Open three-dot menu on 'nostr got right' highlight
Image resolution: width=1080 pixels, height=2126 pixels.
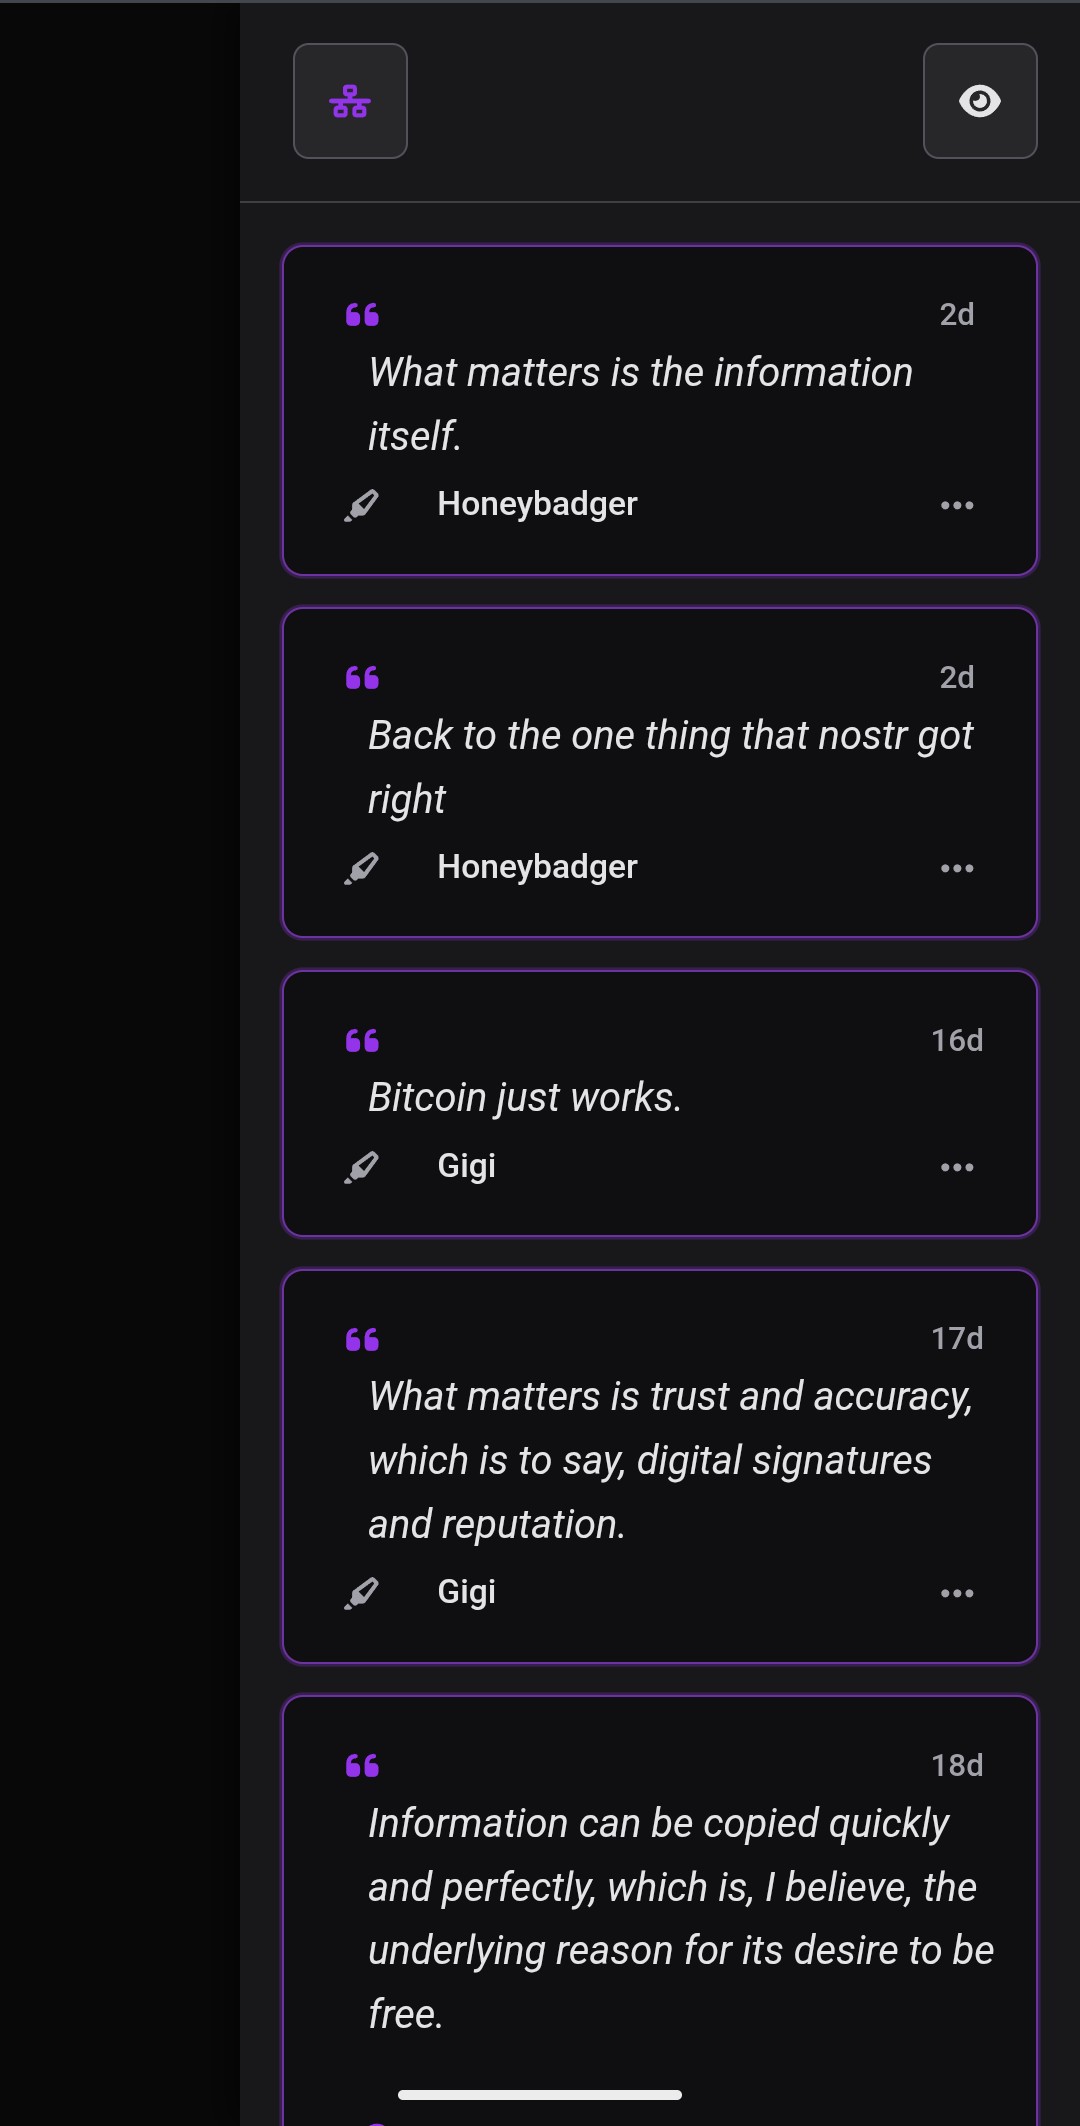pyautogui.click(x=957, y=868)
